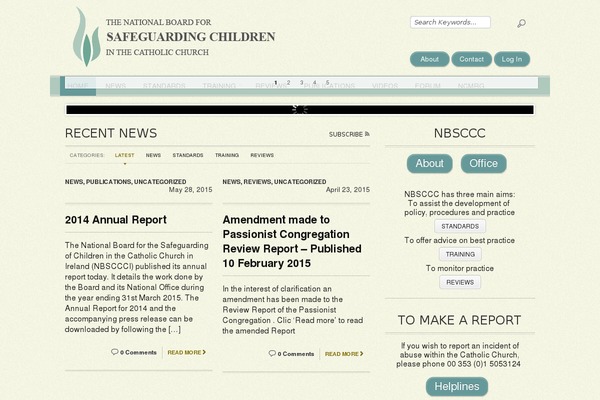Click the 'TO MAKE A REPORT' heading

click(460, 320)
